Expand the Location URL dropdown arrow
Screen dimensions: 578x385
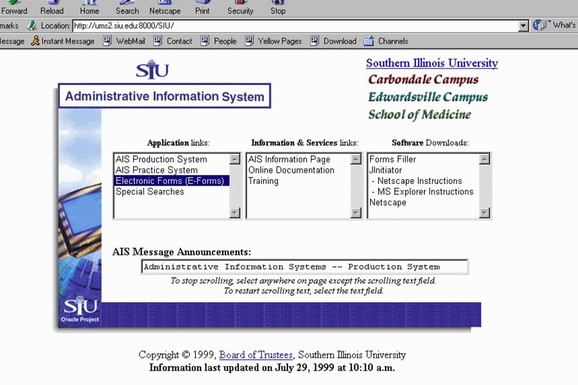click(x=523, y=26)
